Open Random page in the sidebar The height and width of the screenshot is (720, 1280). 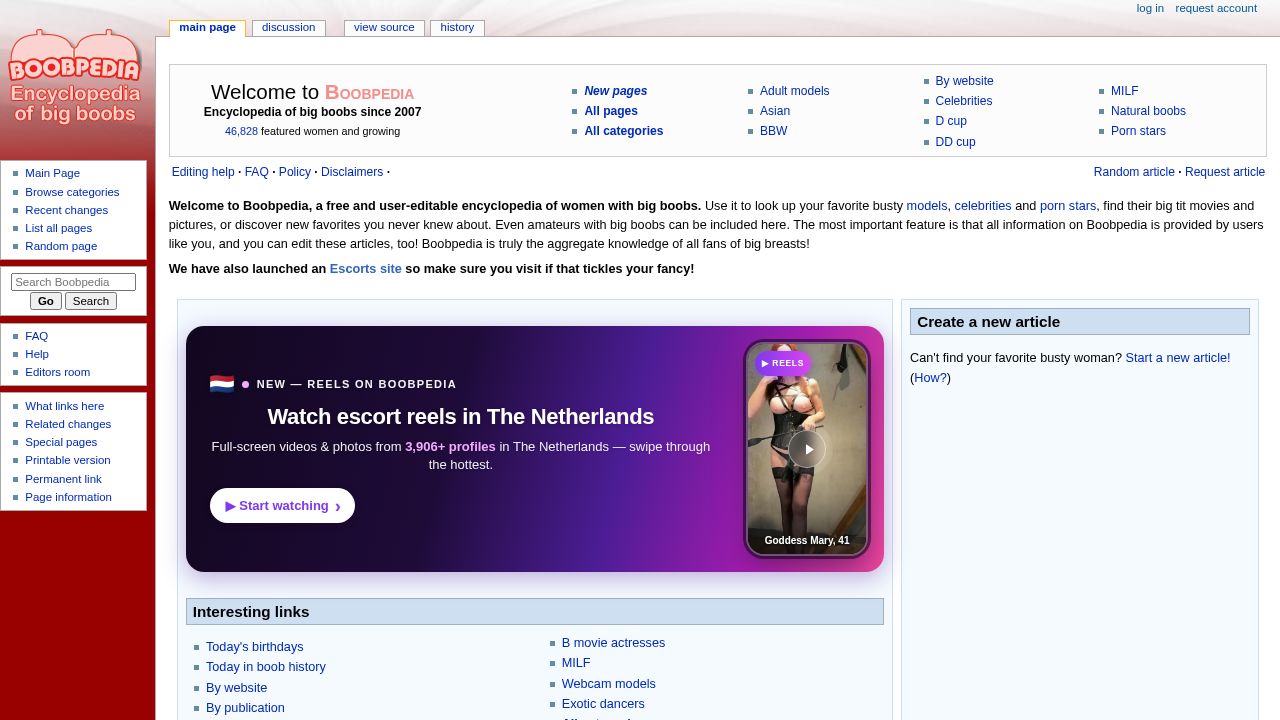tap(61, 246)
